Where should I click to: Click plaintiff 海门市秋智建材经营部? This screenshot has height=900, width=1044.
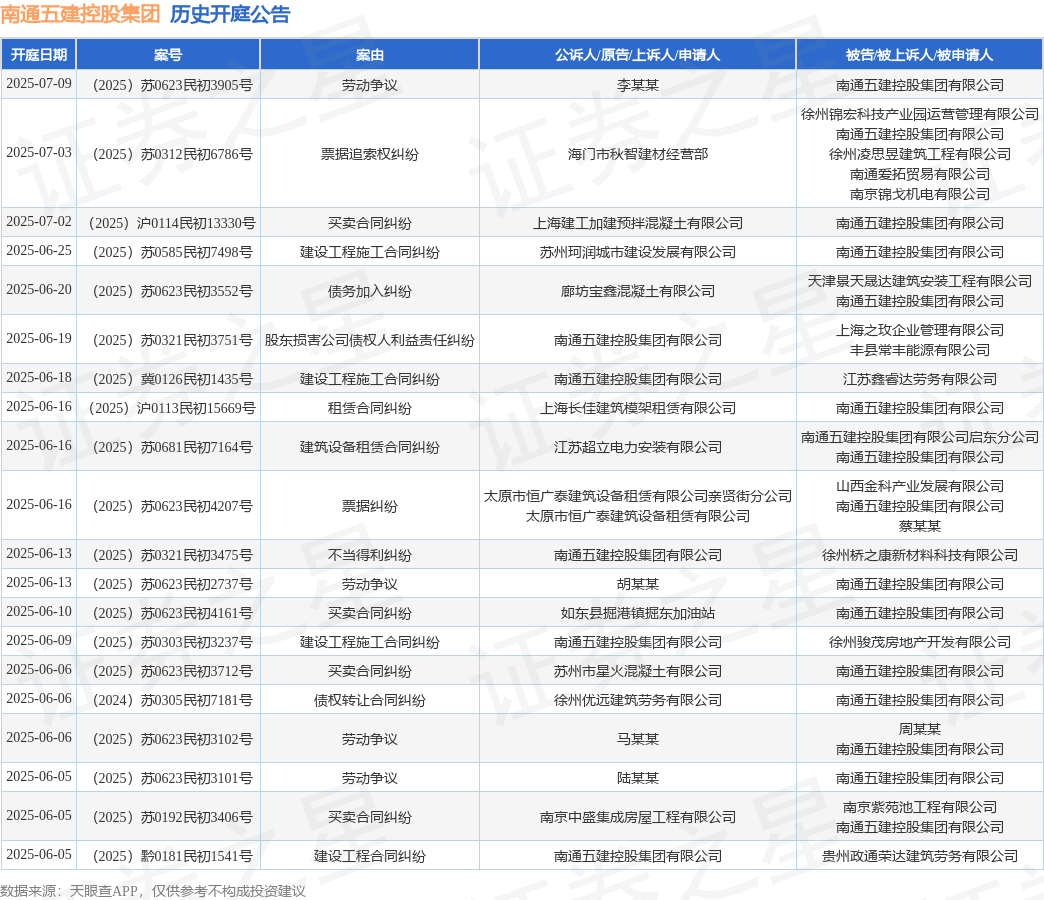pos(637,154)
